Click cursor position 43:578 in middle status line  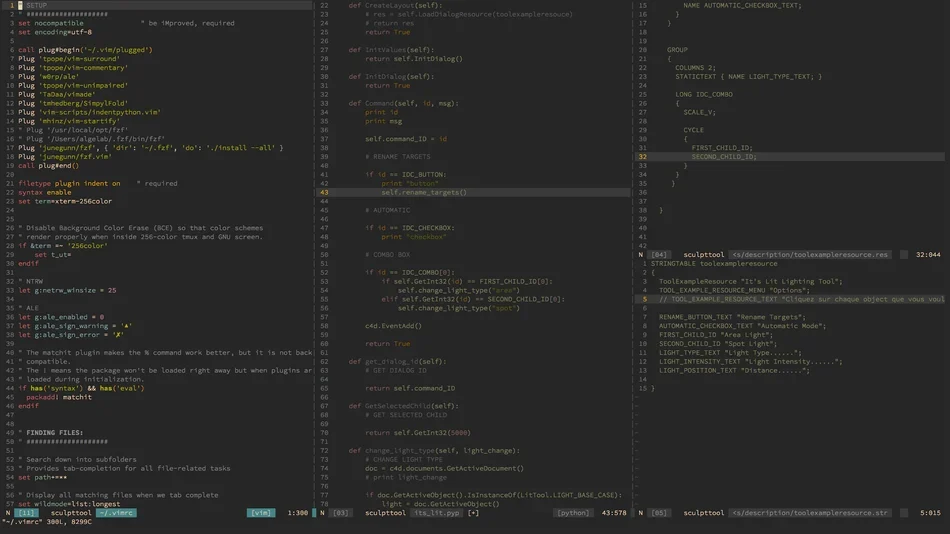pyautogui.click(x=614, y=513)
